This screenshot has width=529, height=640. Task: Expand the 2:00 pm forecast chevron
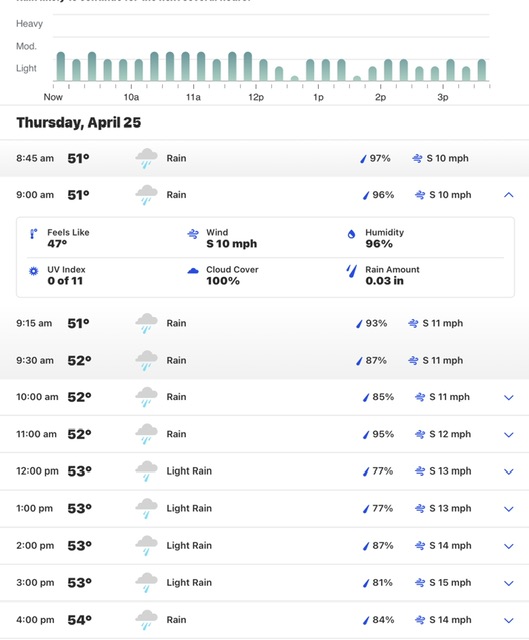(509, 546)
